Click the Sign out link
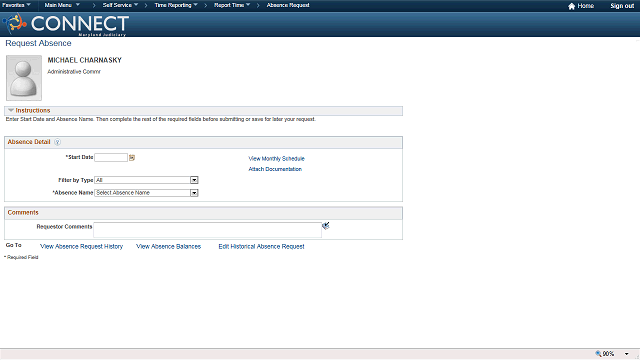This screenshot has height=360, width=640. pos(622,6)
